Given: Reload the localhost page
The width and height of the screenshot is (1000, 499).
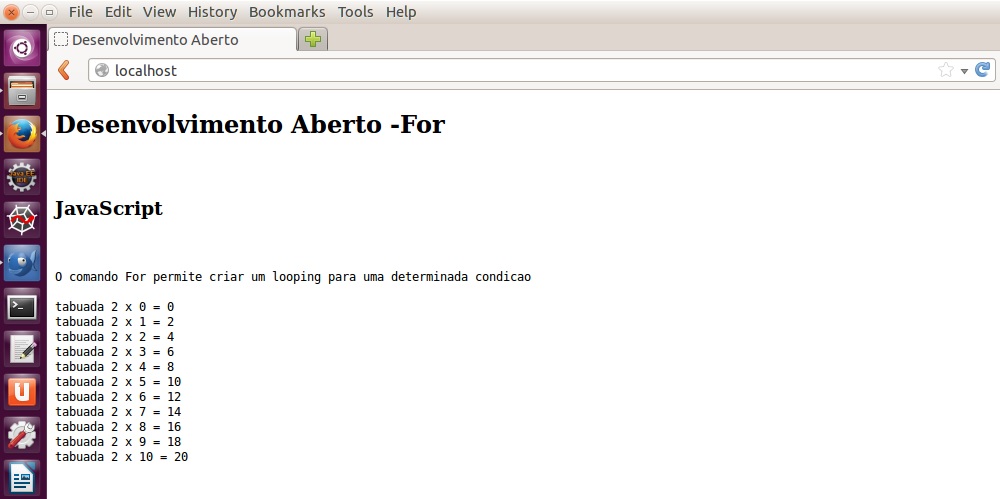Looking at the screenshot, I should point(982,70).
